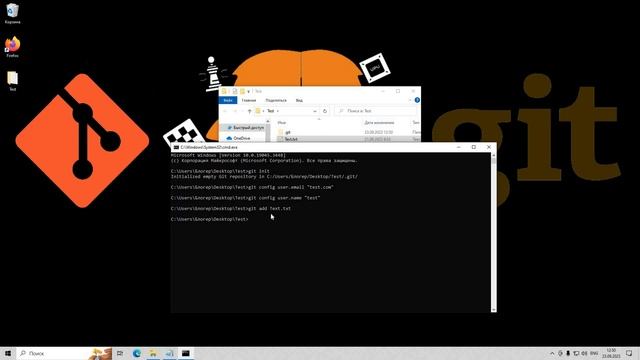
Task: Open Explorer help
Action: pyautogui.click(x=417, y=100)
